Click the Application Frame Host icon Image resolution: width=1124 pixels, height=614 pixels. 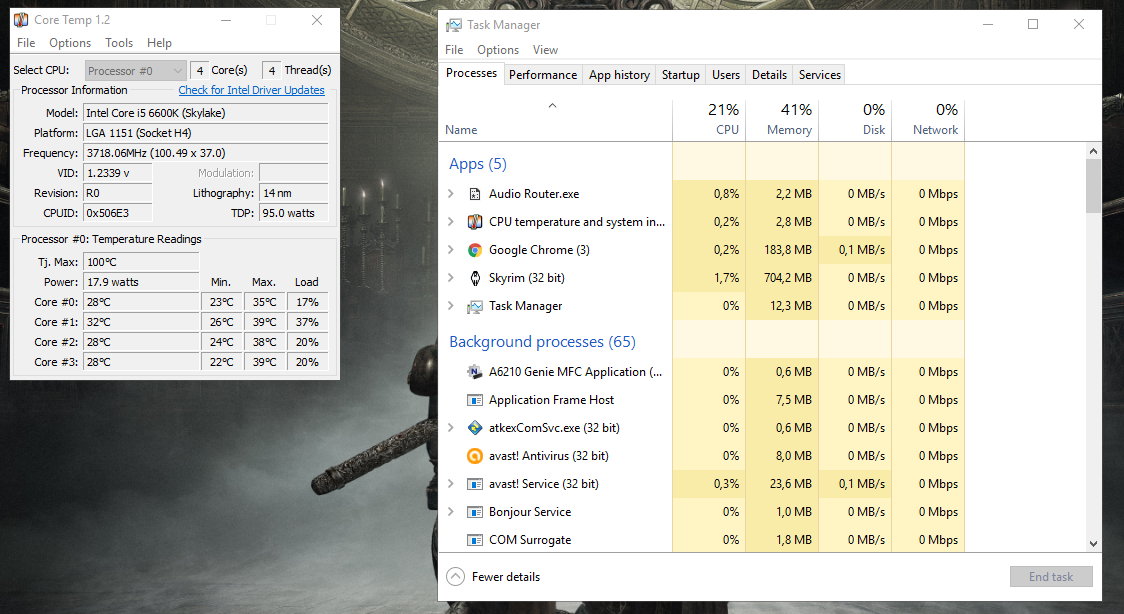(x=475, y=400)
